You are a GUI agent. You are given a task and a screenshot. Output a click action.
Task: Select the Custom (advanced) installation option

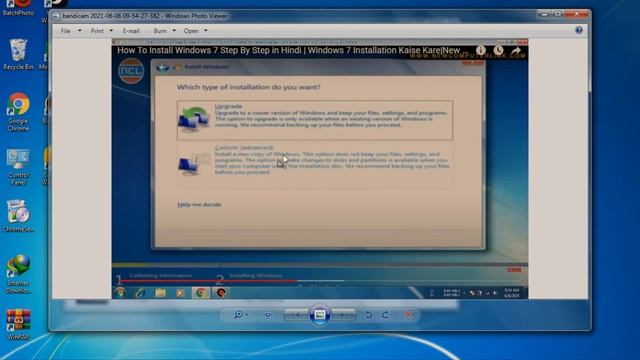point(315,165)
